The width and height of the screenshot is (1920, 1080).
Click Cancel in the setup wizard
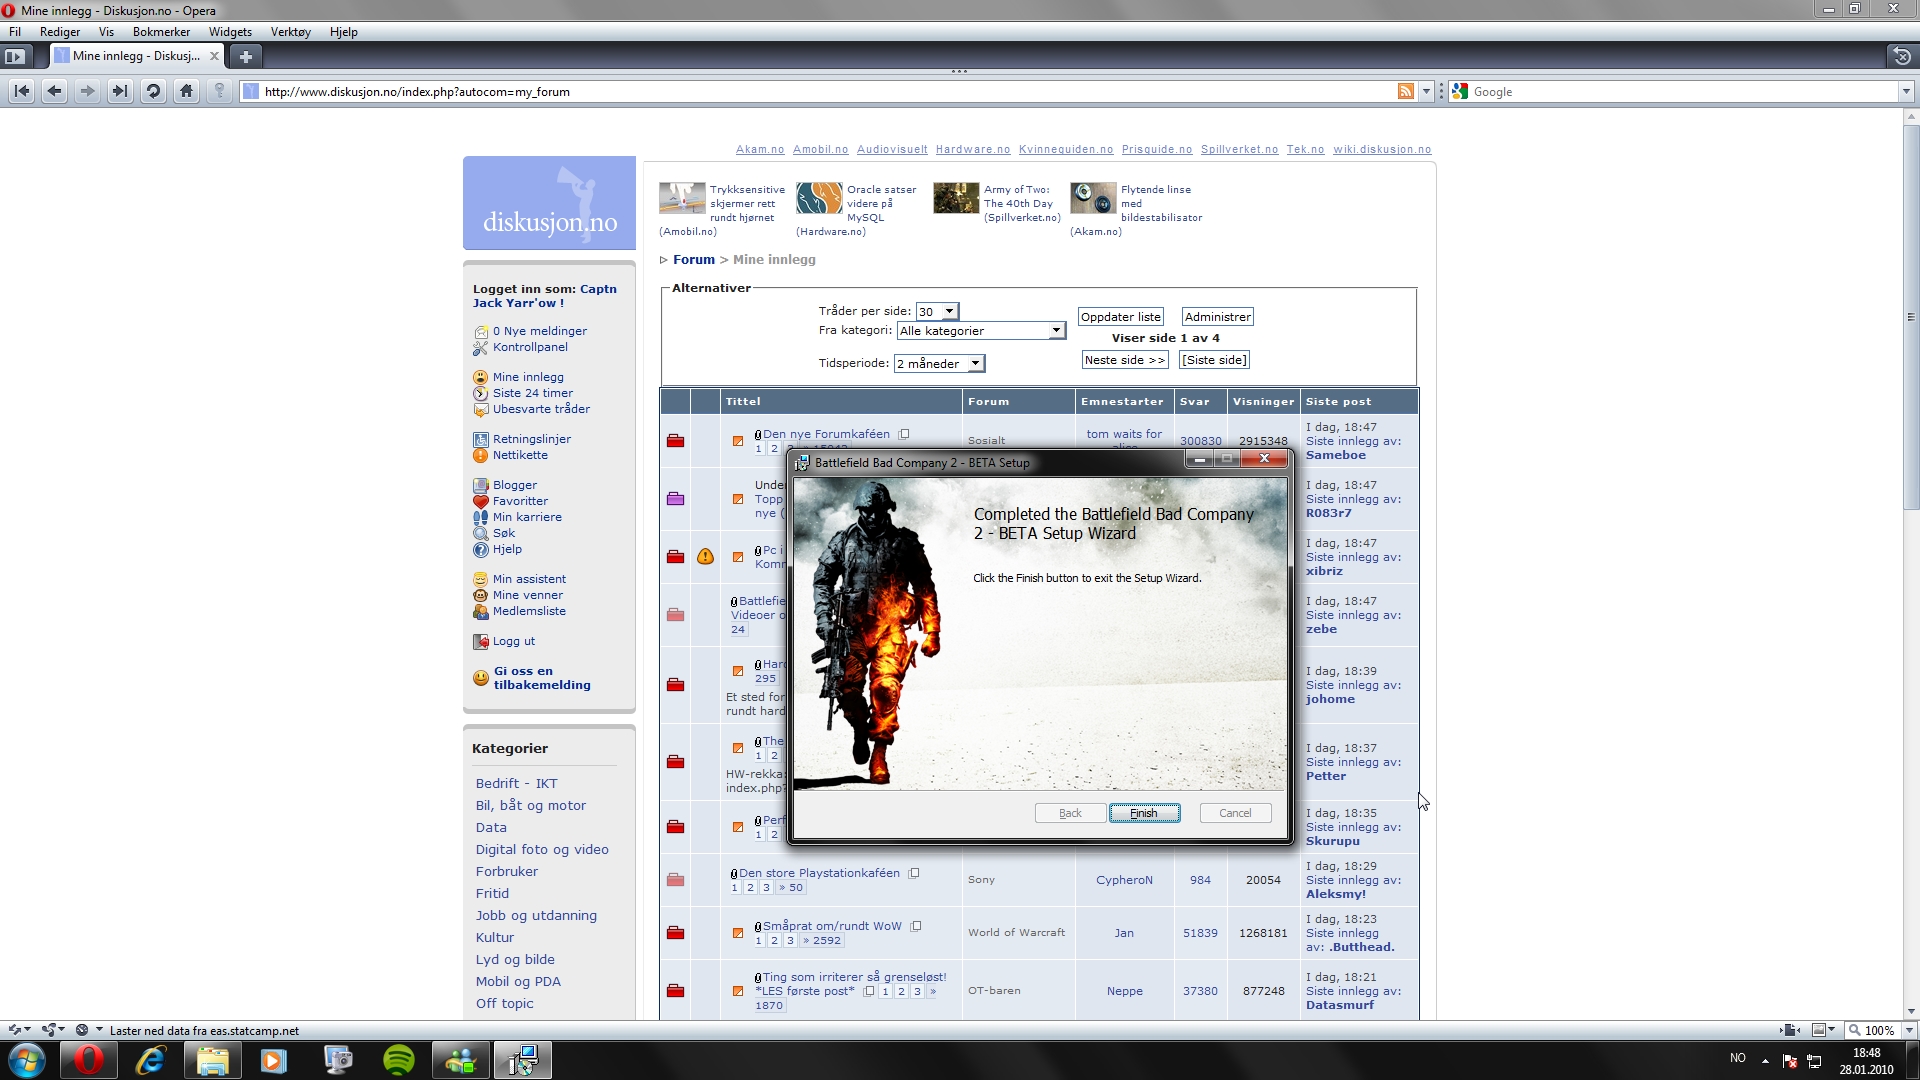point(1235,813)
